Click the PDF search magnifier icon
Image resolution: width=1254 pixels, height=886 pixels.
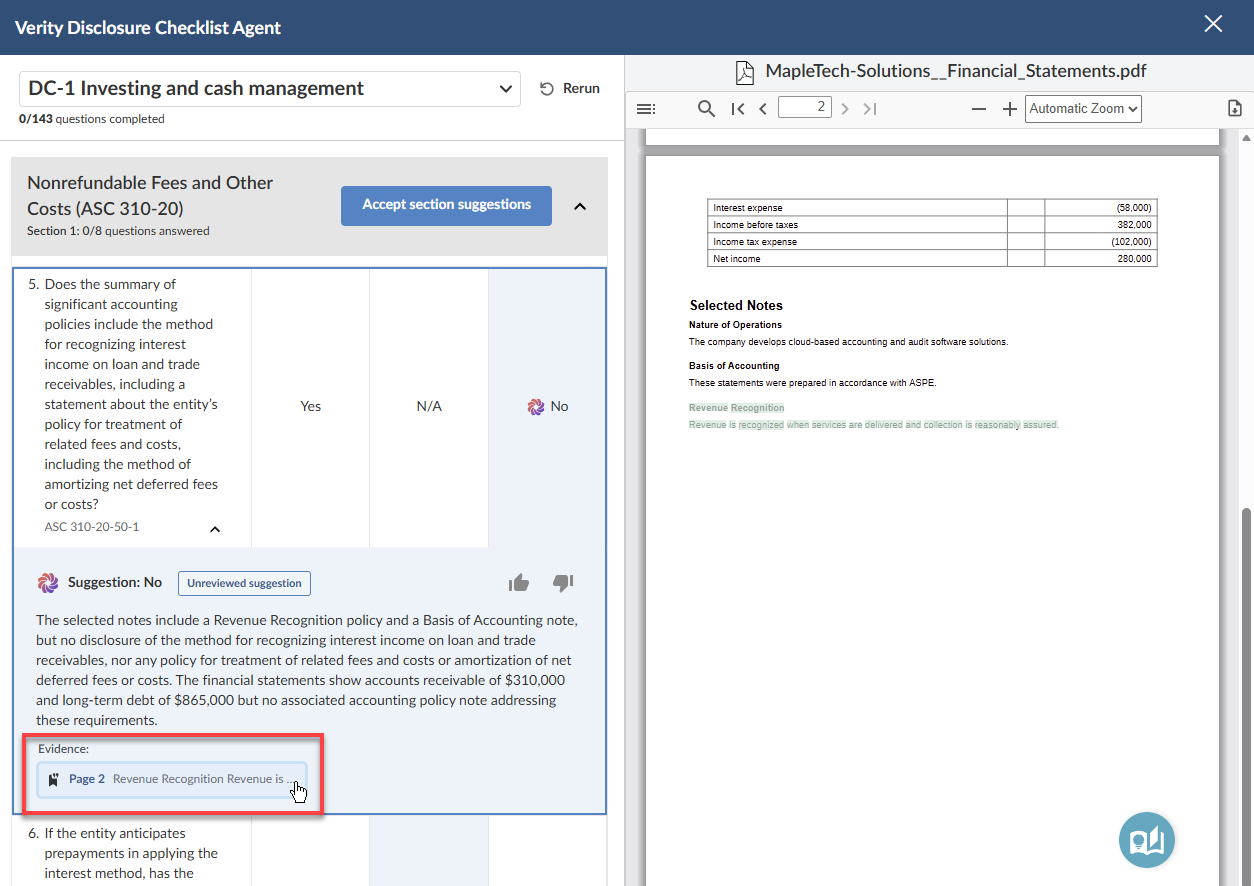point(706,109)
